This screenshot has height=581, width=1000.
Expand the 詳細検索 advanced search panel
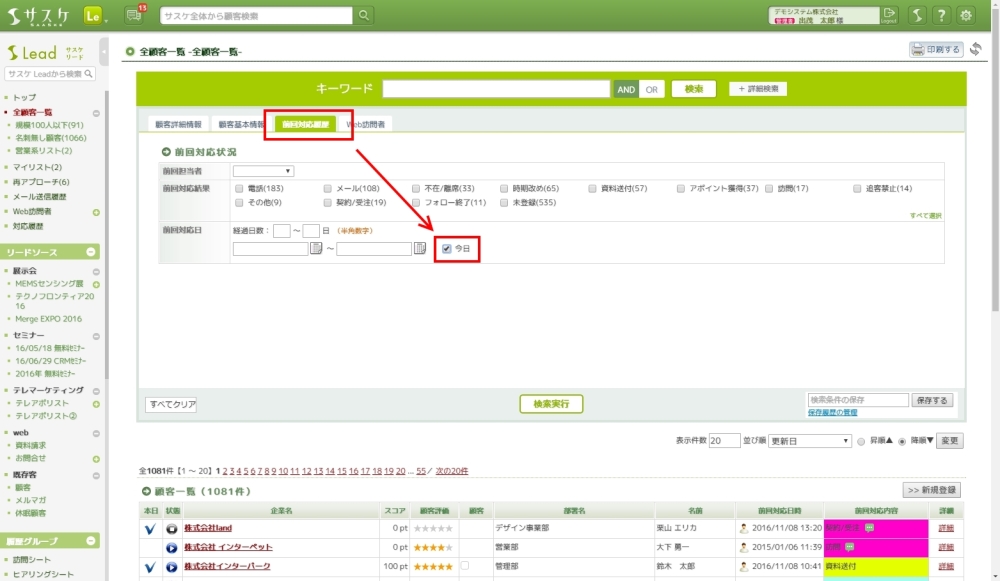[x=757, y=89]
